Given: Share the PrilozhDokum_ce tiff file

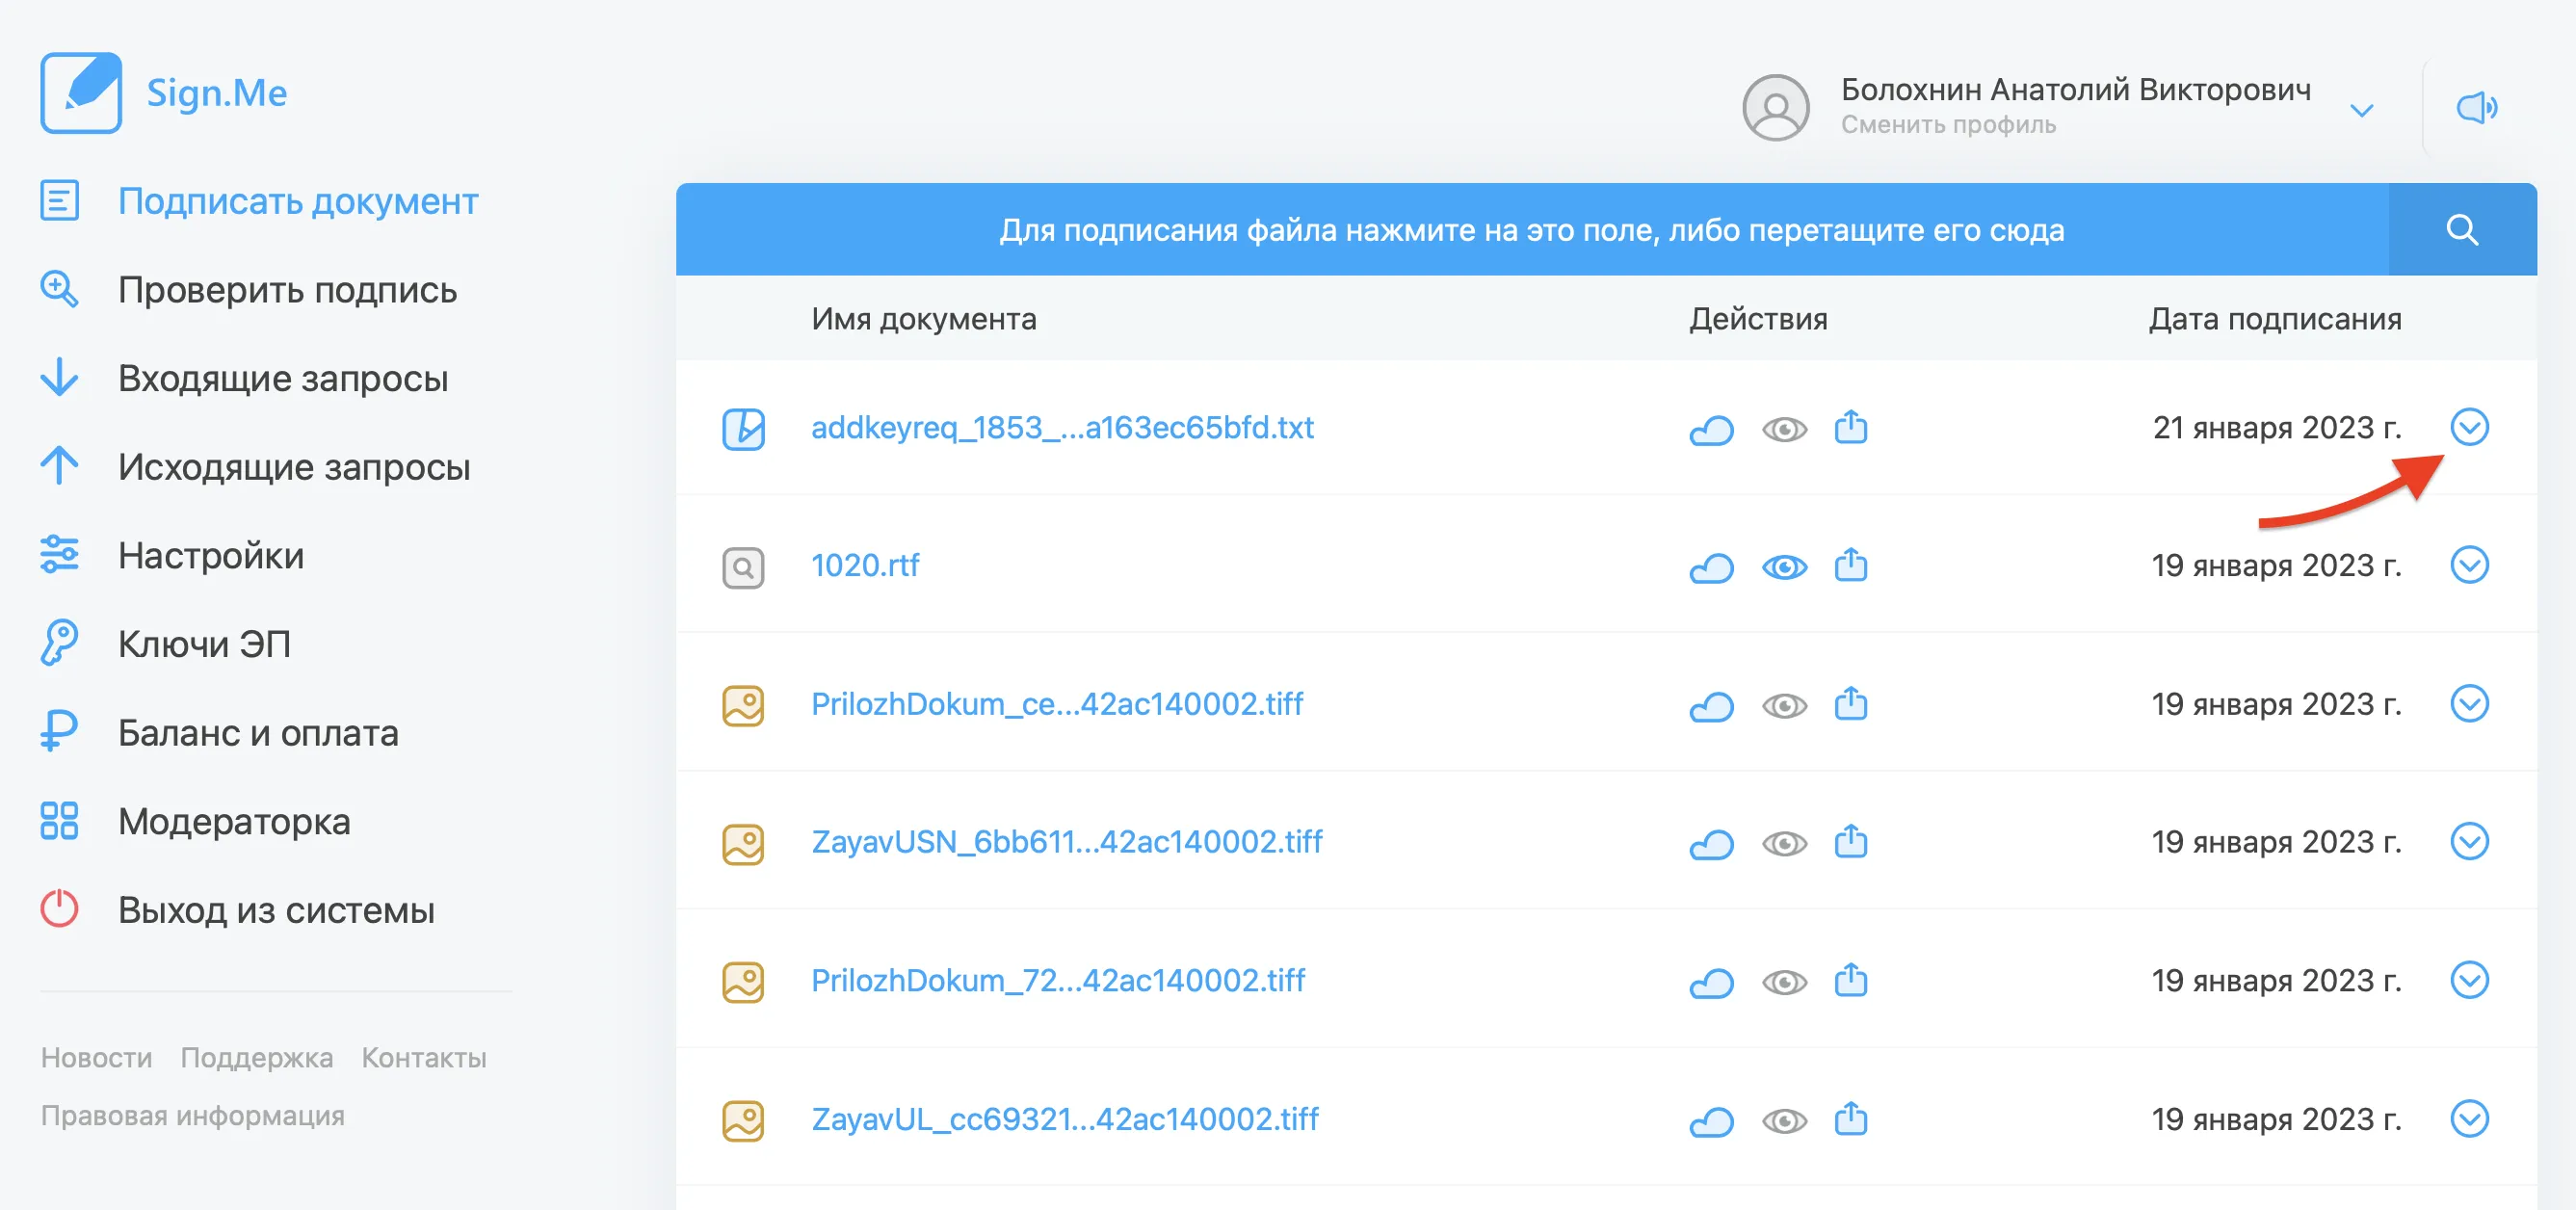Looking at the screenshot, I should pos(1851,704).
